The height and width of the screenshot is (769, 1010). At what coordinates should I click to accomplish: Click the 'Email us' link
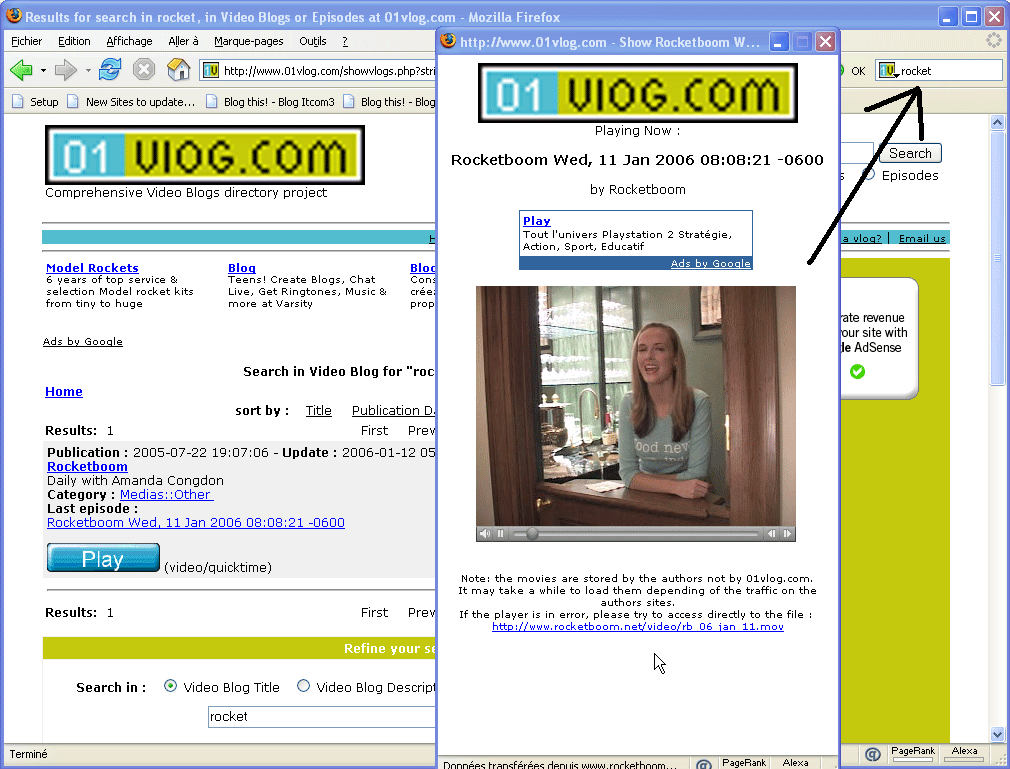tap(922, 238)
